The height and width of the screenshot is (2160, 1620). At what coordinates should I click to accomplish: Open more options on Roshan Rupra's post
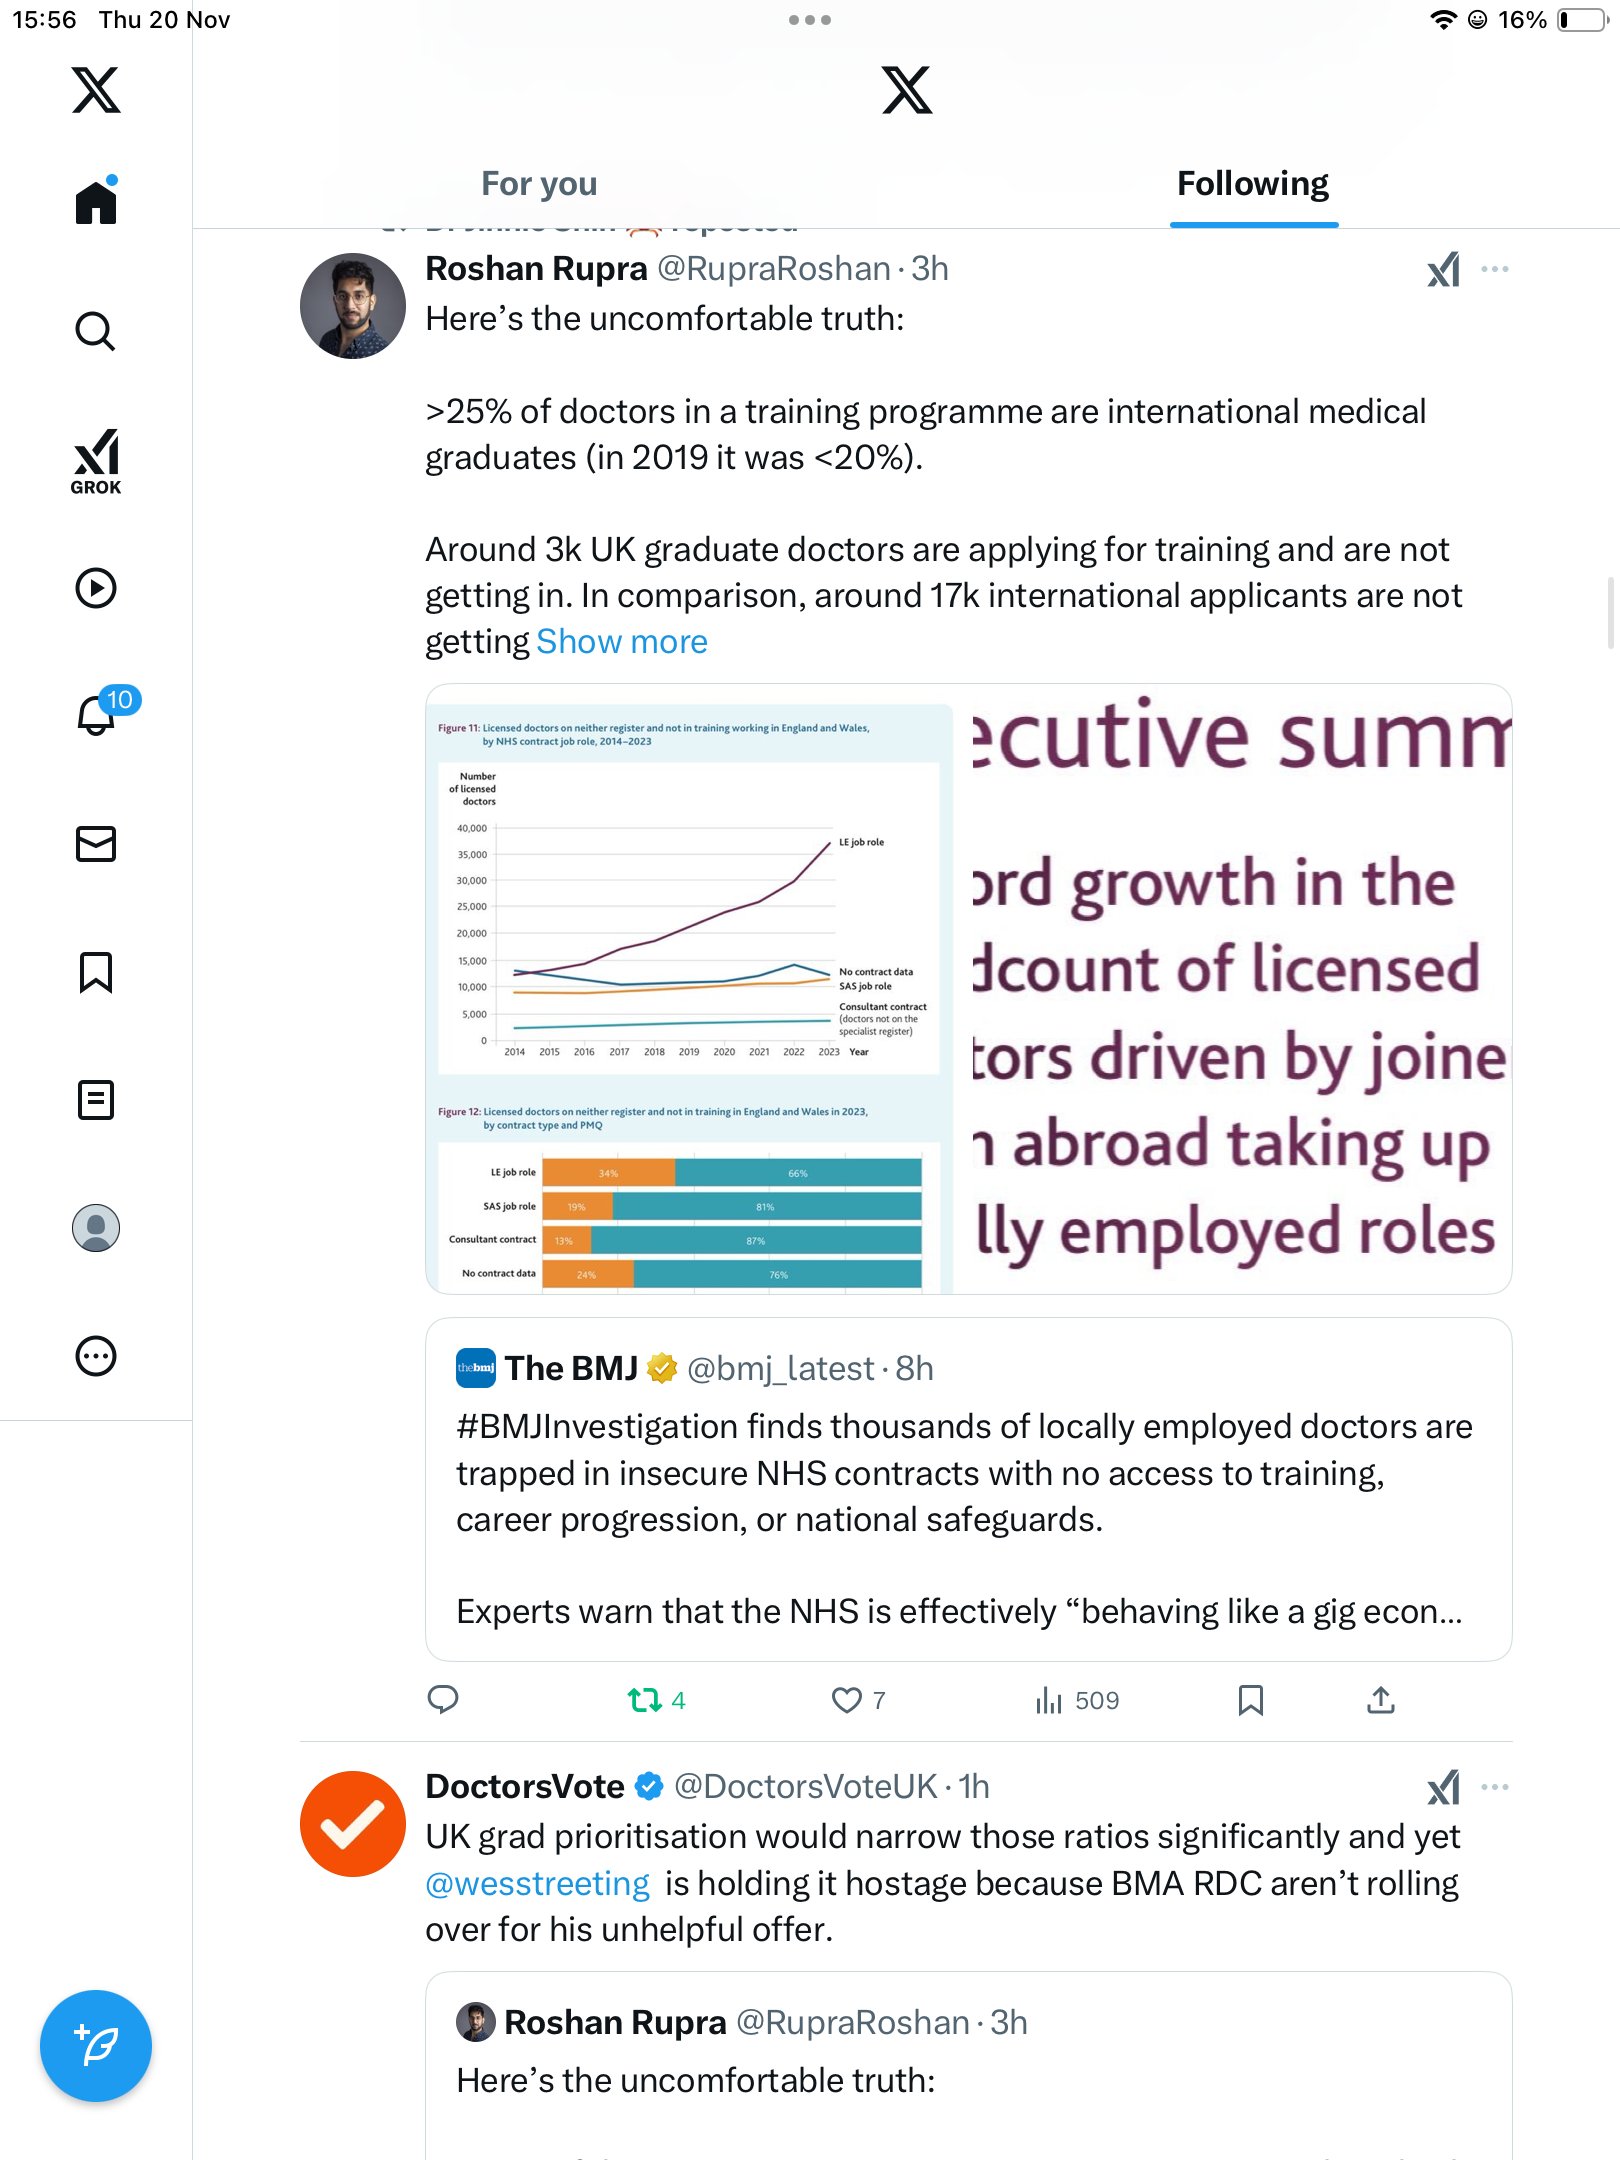pyautogui.click(x=1495, y=269)
